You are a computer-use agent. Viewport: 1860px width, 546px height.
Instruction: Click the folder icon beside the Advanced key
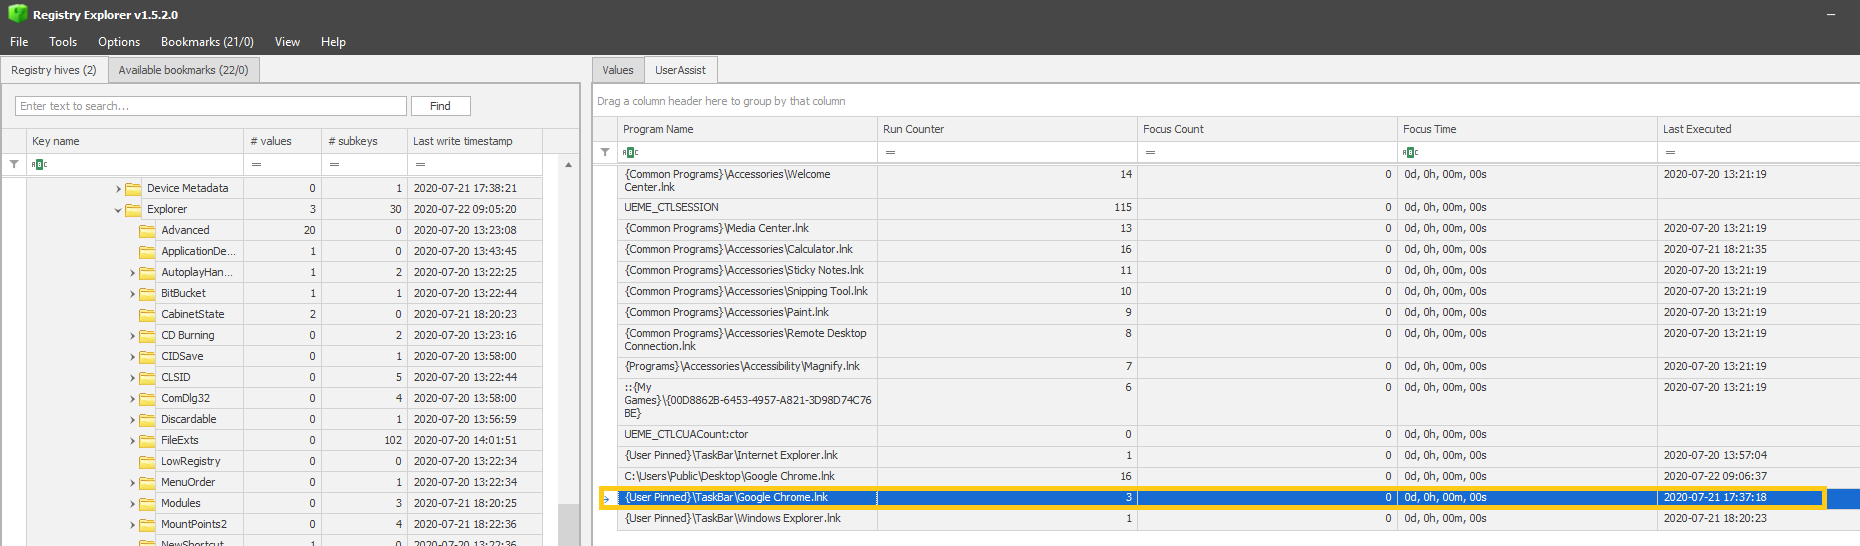(x=147, y=230)
